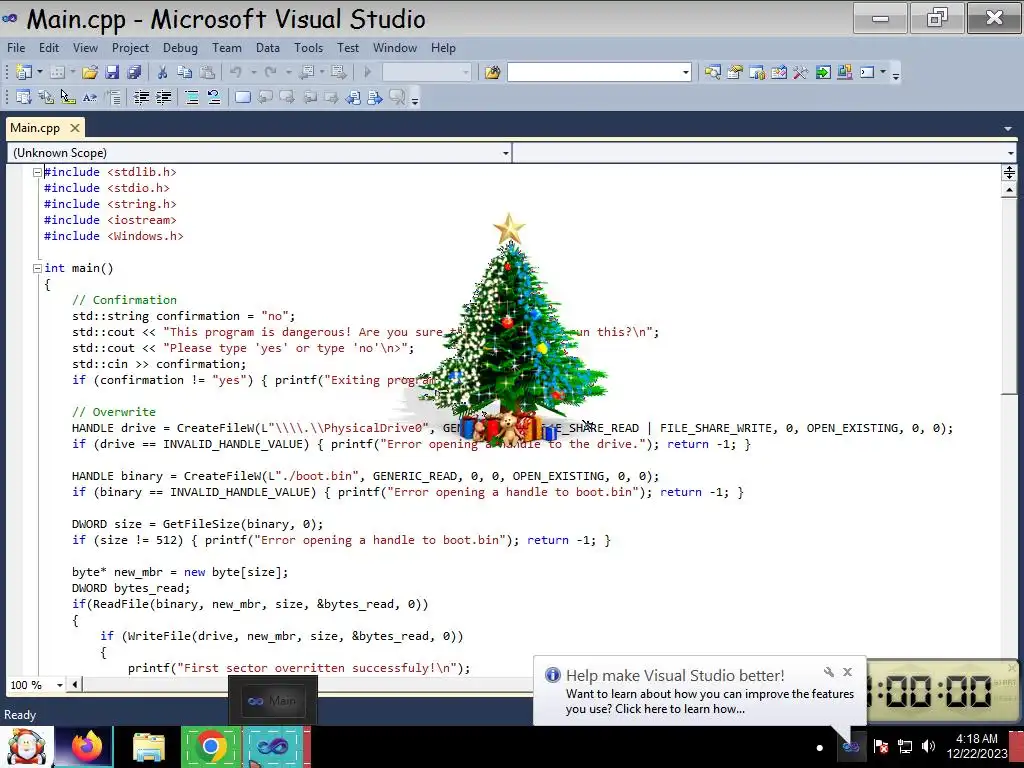Image resolution: width=1024 pixels, height=768 pixels.
Task: Comment out selected lines icon
Action: tap(192, 98)
